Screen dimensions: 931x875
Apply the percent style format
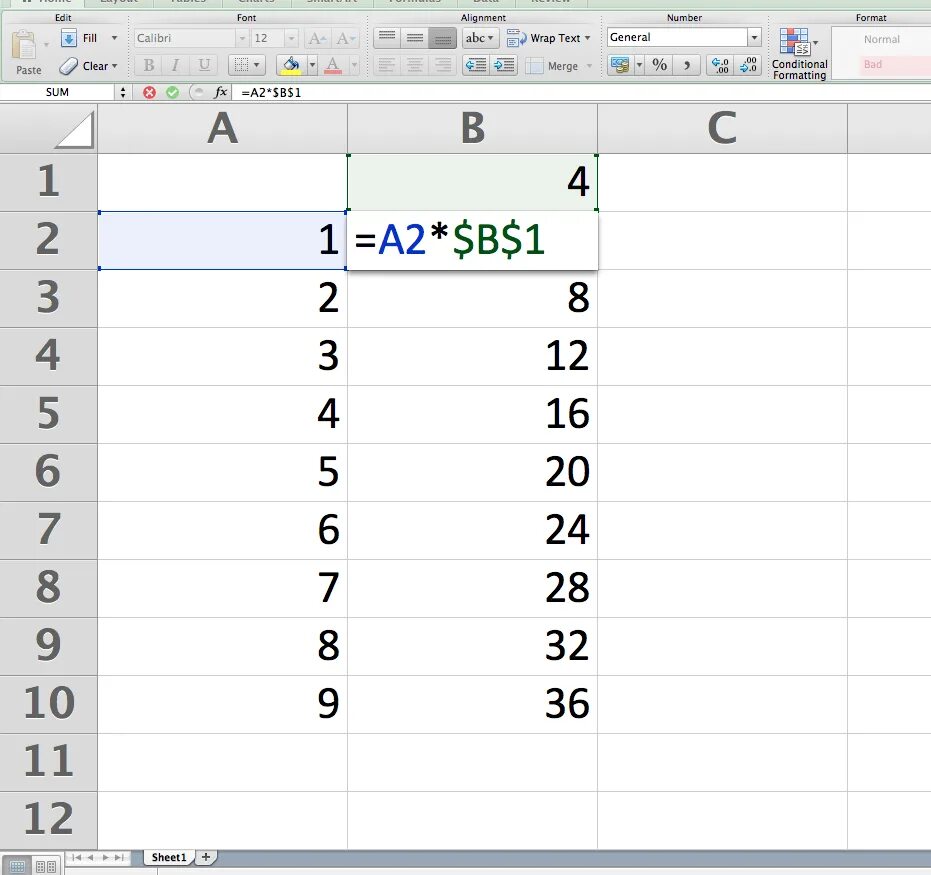660,65
